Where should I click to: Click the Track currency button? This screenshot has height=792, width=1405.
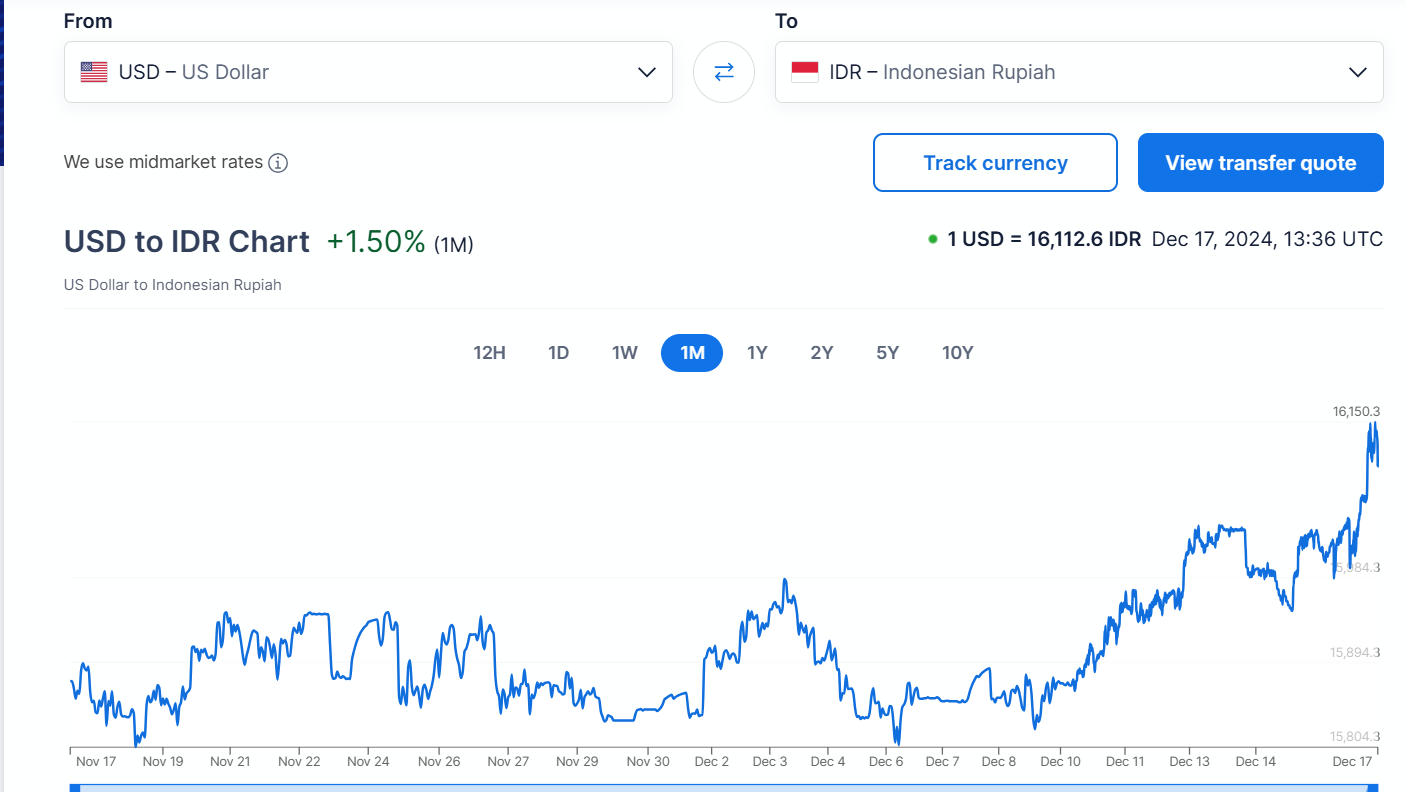(x=995, y=163)
